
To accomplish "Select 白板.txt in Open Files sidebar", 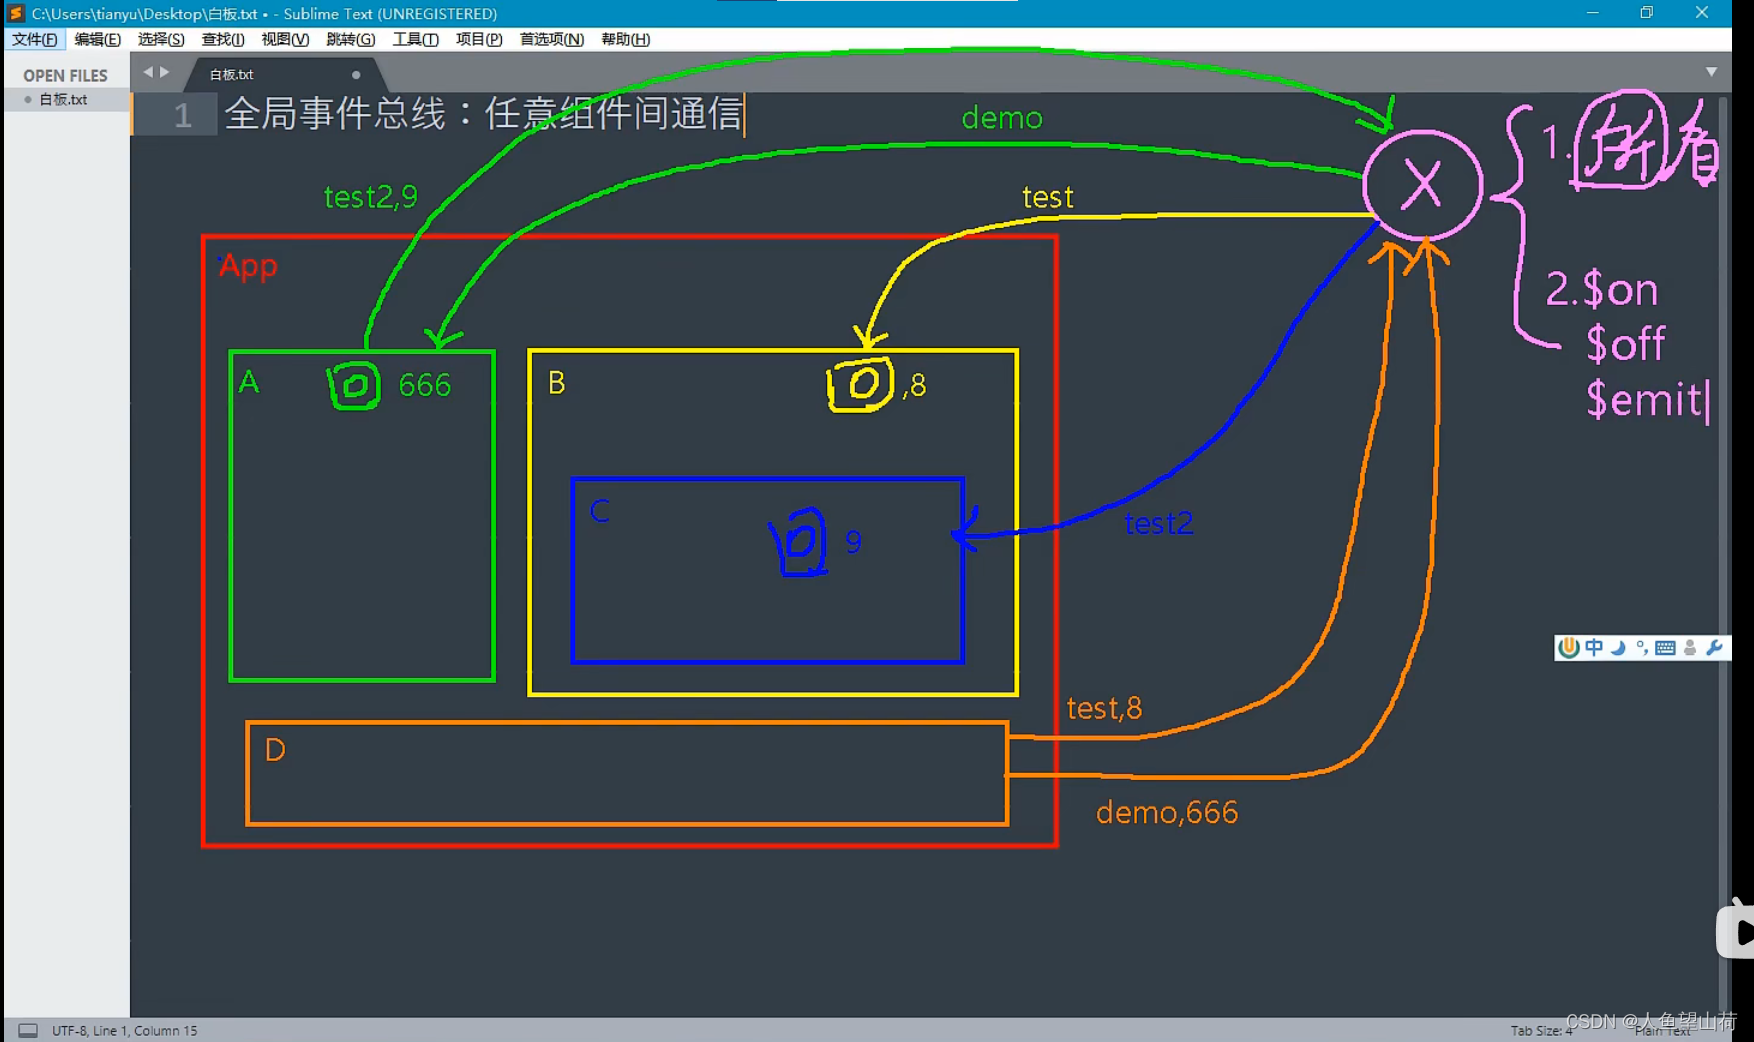I will coord(67,100).
